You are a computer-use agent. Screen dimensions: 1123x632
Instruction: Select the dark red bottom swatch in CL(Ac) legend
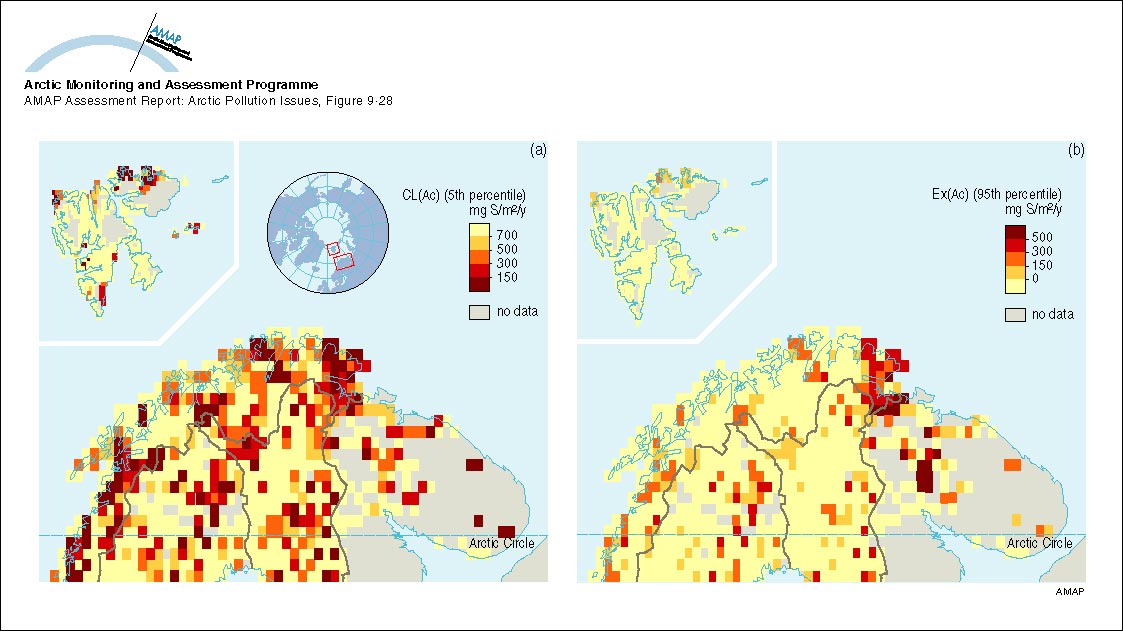point(478,283)
